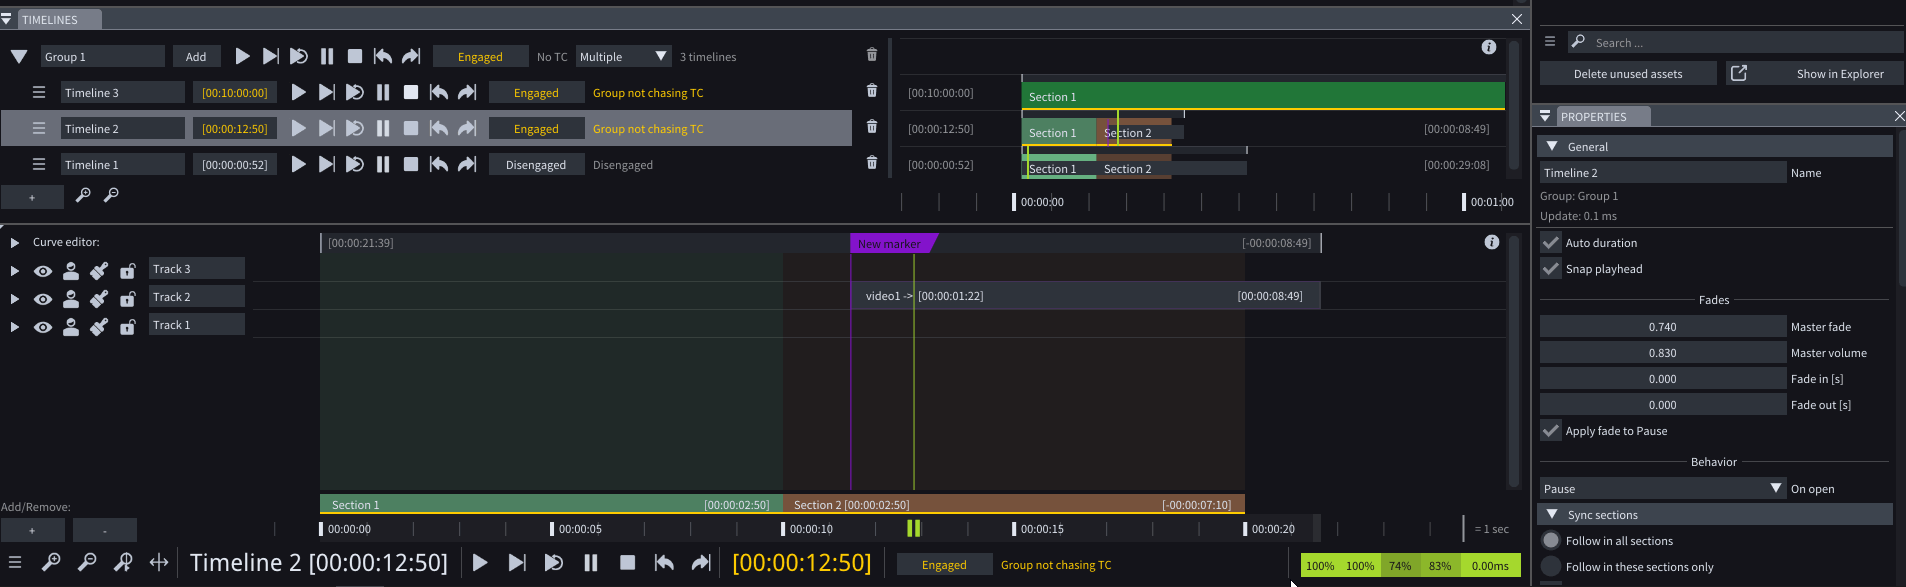Click the Master fade value slider

pyautogui.click(x=1662, y=327)
